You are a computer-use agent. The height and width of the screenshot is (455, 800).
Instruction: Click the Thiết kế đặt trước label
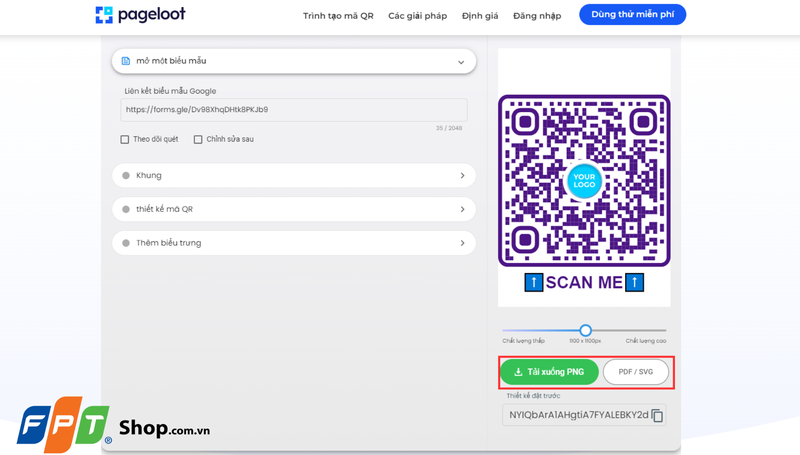click(x=533, y=396)
